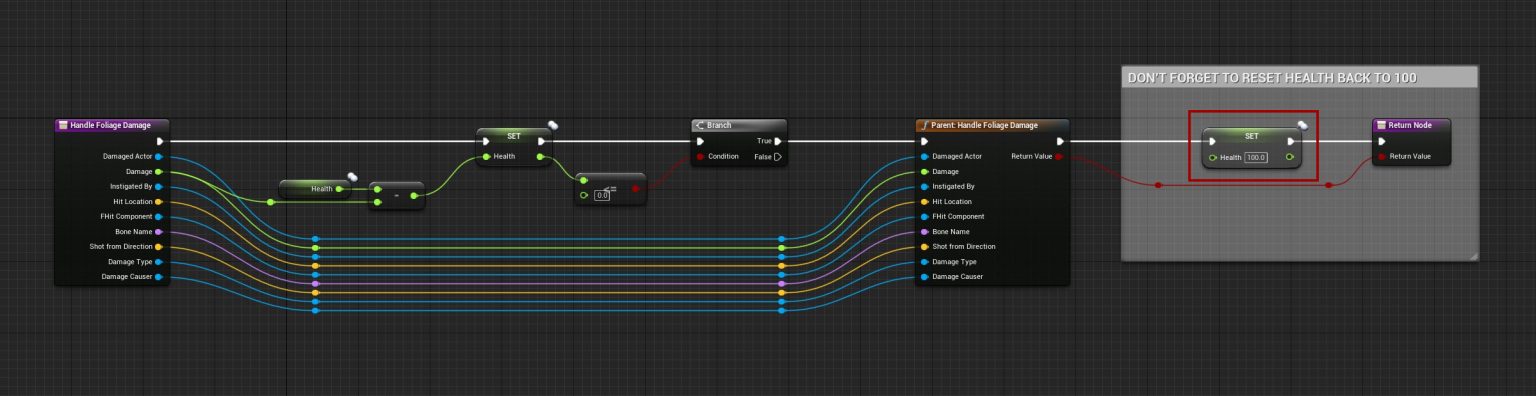Click Return Value pin on Return Node
This screenshot has height=396, width=1536.
(x=1383, y=156)
